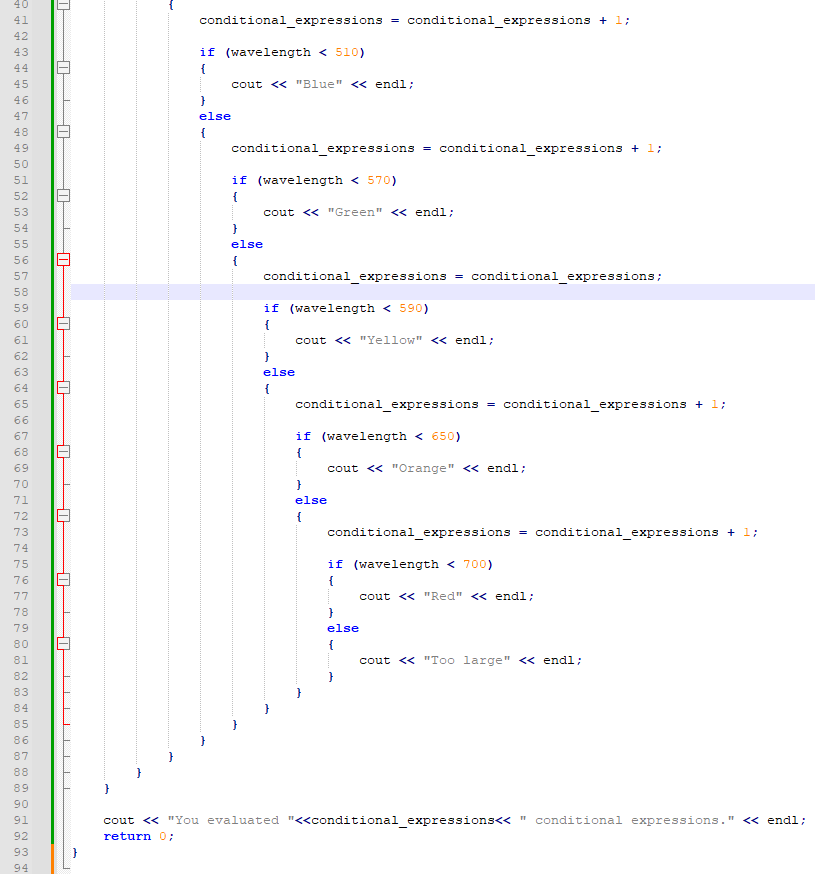Click the number 510 in the condition
The image size is (815, 874).
pyautogui.click(x=347, y=52)
